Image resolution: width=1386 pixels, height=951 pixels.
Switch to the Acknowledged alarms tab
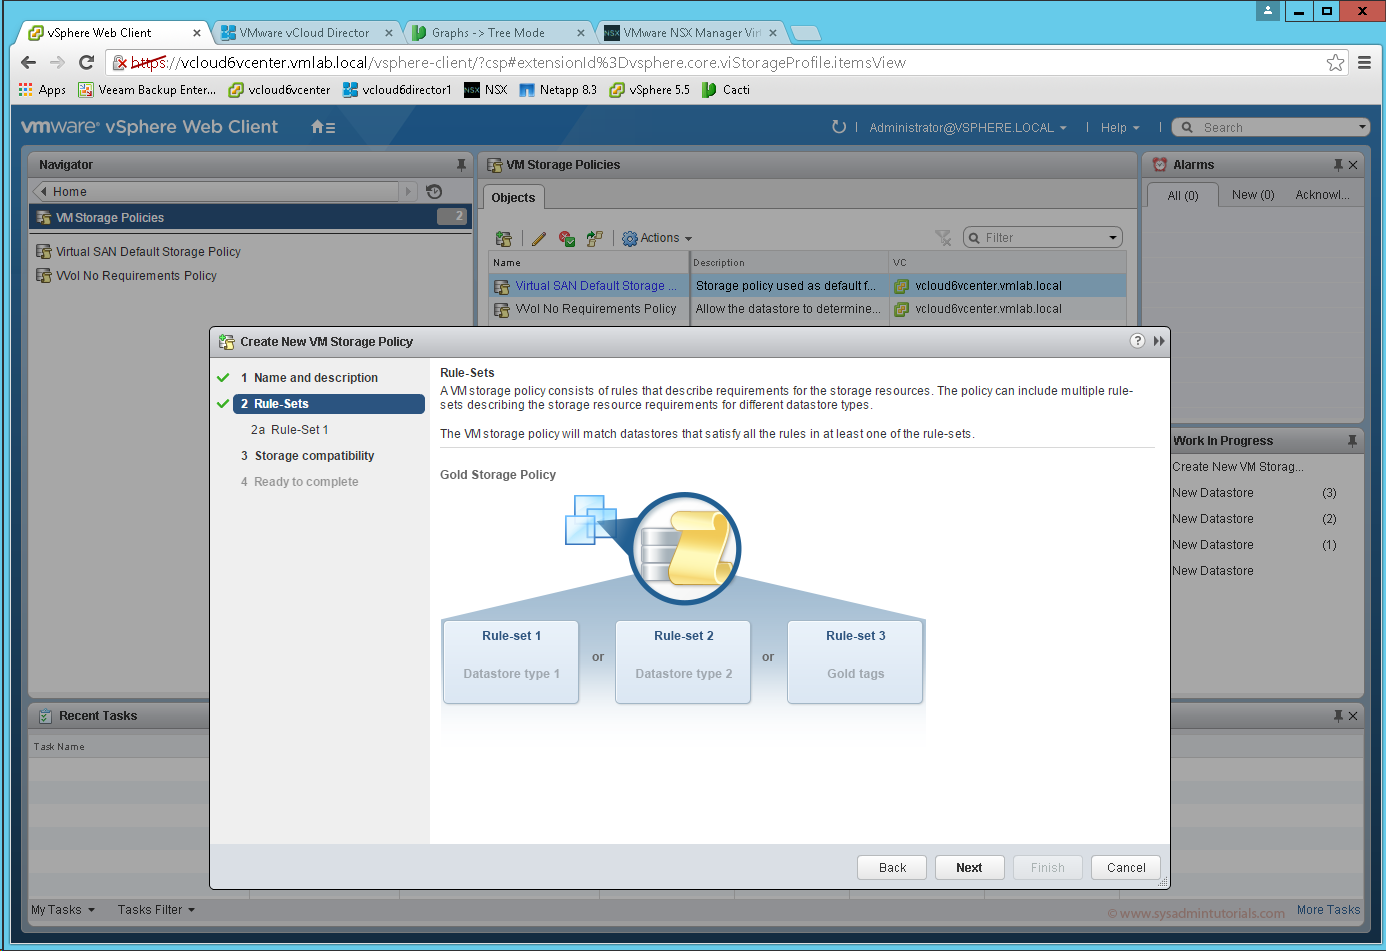pos(1322,195)
